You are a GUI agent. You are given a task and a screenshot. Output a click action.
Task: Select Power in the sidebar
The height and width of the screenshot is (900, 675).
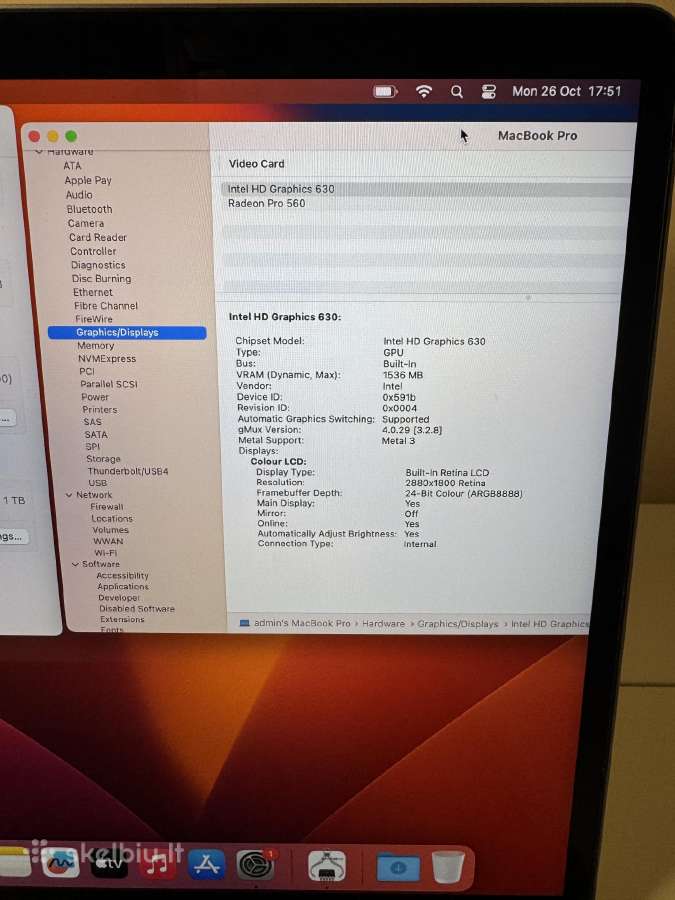(x=95, y=397)
